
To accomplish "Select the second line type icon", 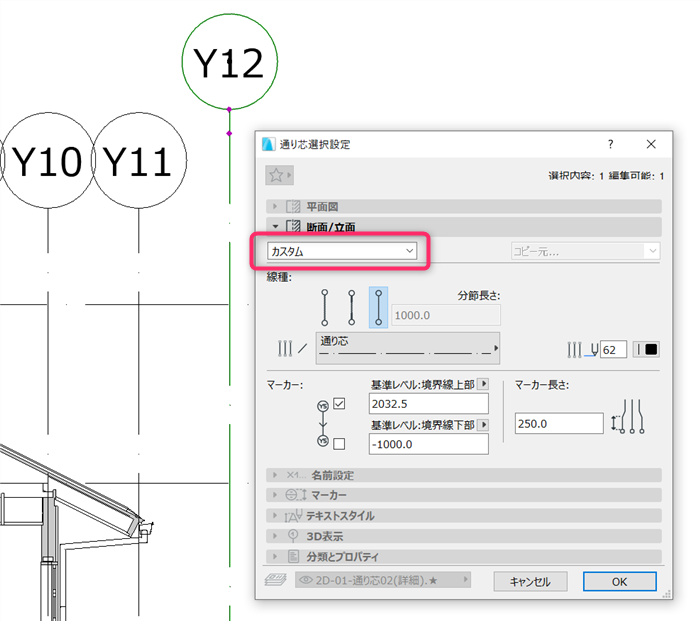I will tap(352, 308).
